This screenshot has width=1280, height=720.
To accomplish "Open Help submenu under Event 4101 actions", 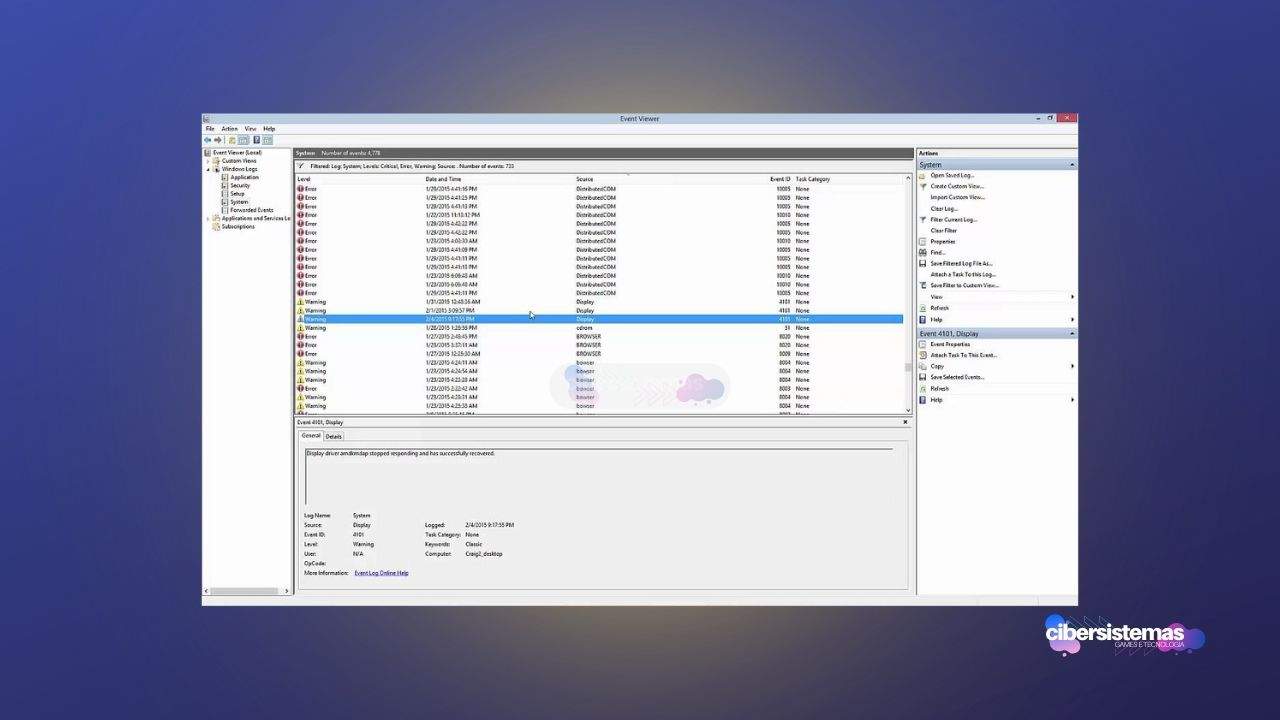I will tap(1072, 399).
